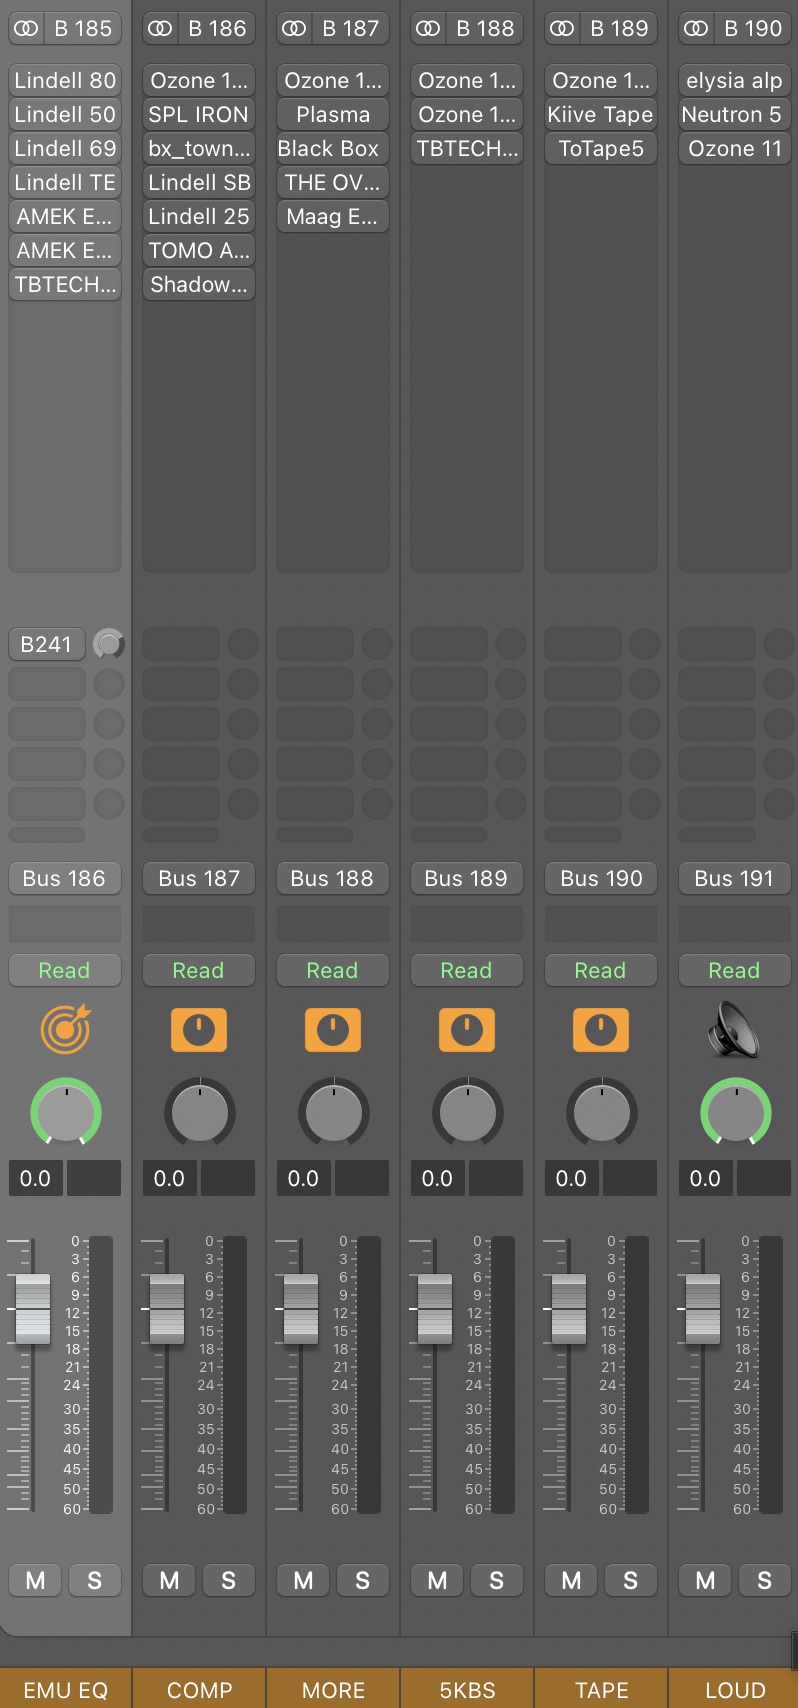The width and height of the screenshot is (798, 1708).
Task: Click the B241 send level knob
Action: click(x=109, y=644)
